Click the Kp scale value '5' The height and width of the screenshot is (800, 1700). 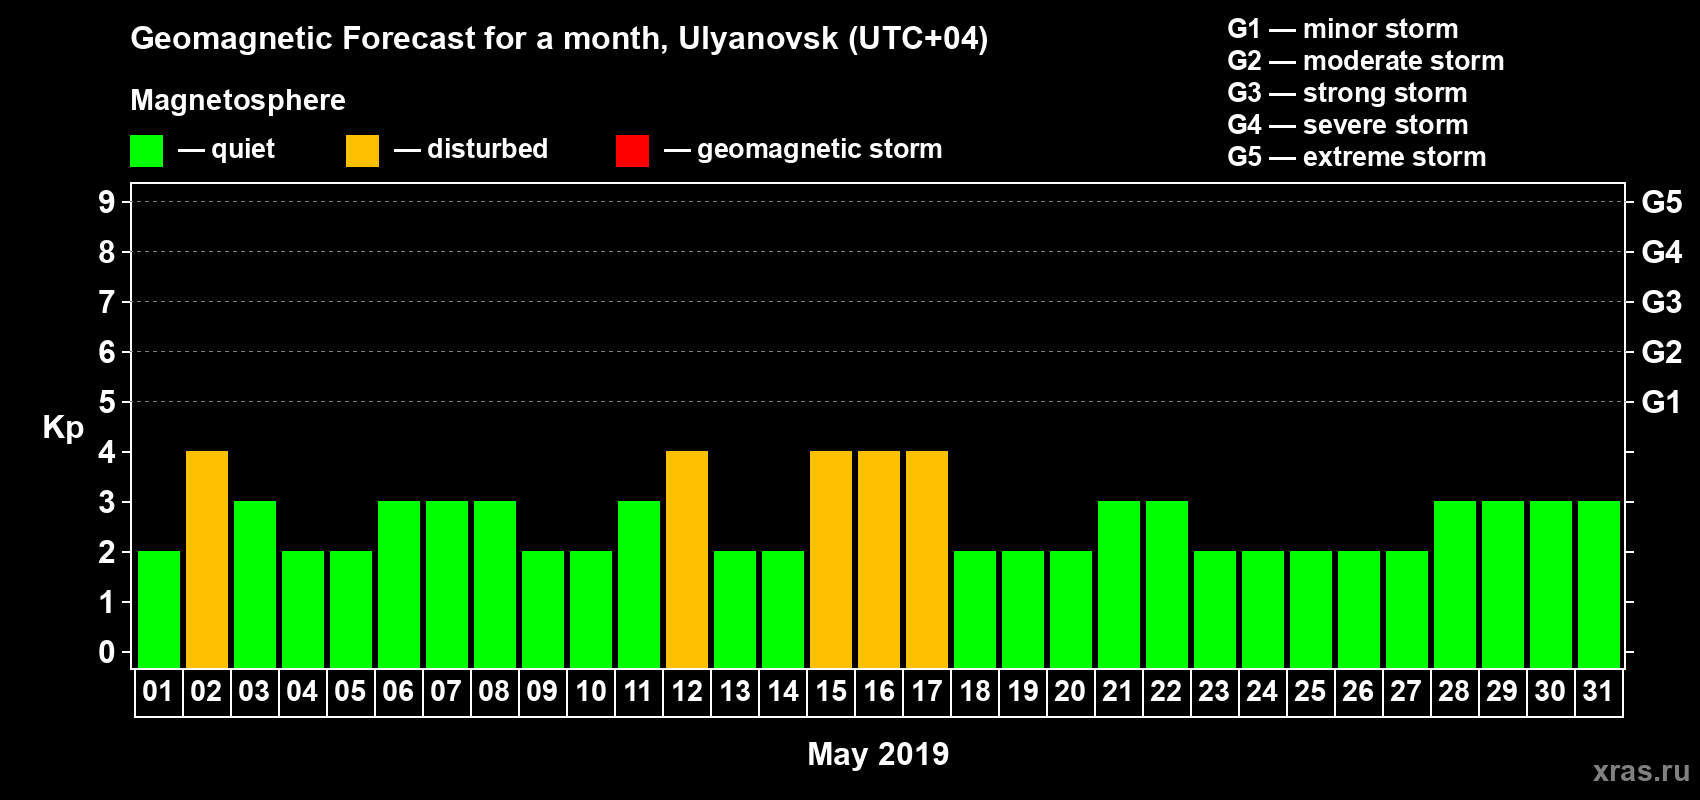[107, 402]
